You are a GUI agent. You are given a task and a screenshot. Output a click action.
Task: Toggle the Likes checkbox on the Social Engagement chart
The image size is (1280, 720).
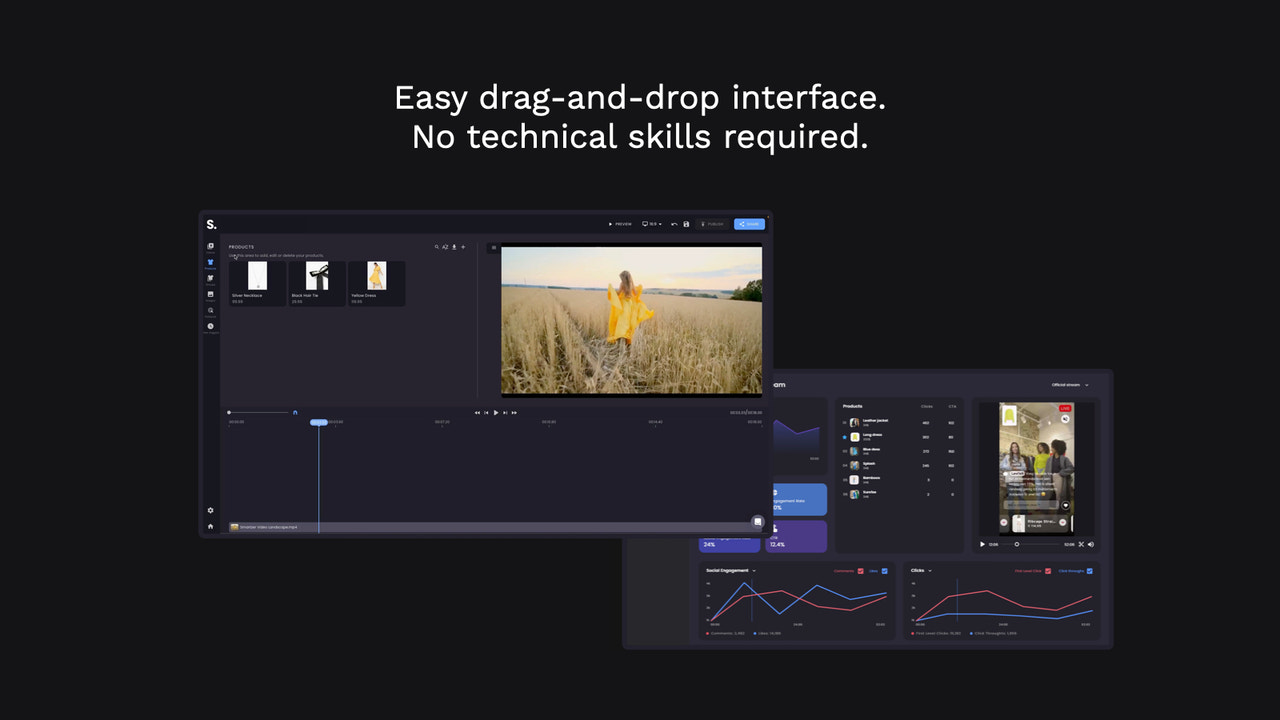click(885, 570)
